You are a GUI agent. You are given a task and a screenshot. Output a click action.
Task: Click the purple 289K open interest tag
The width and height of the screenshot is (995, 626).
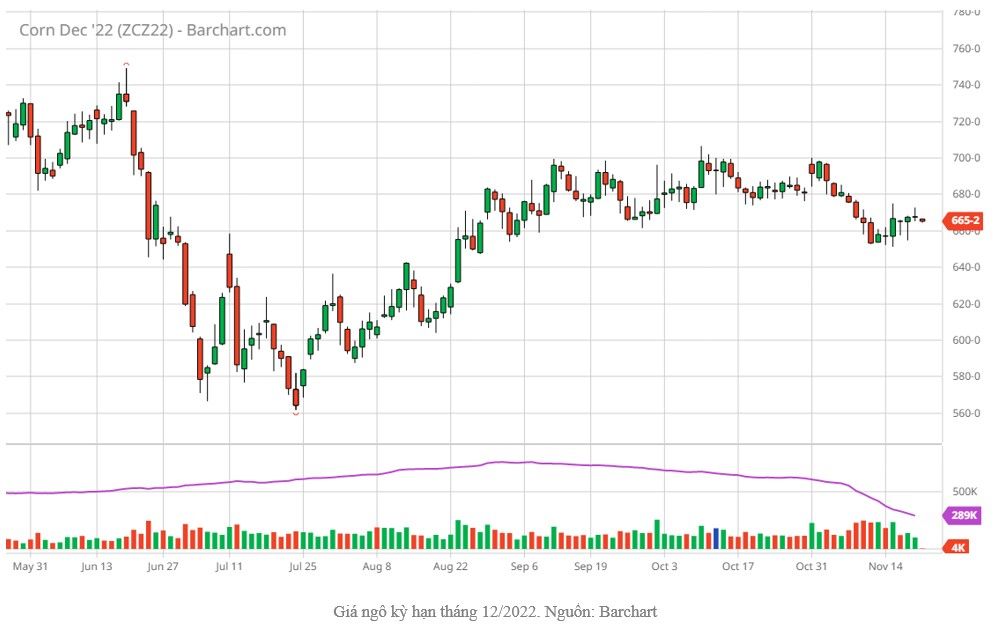click(x=963, y=515)
